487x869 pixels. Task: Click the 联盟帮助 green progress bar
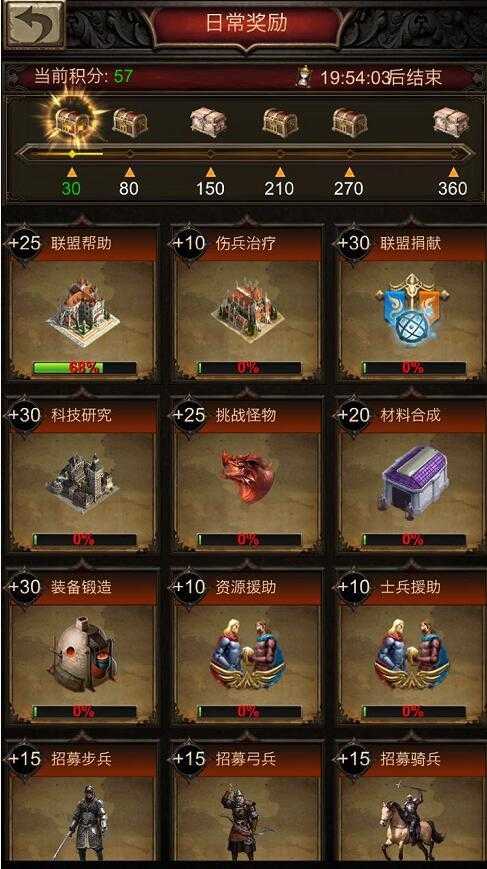[84, 367]
